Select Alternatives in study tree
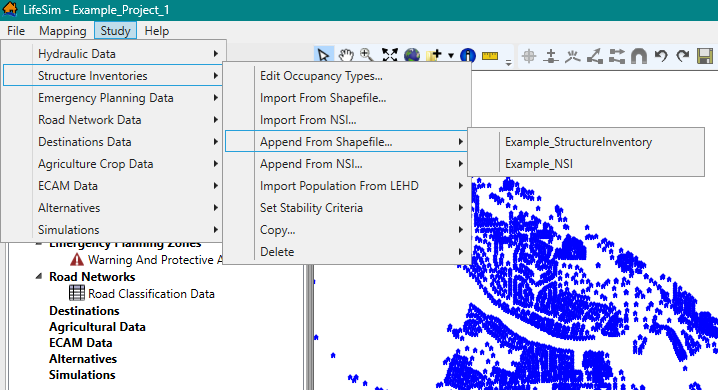 click(83, 359)
